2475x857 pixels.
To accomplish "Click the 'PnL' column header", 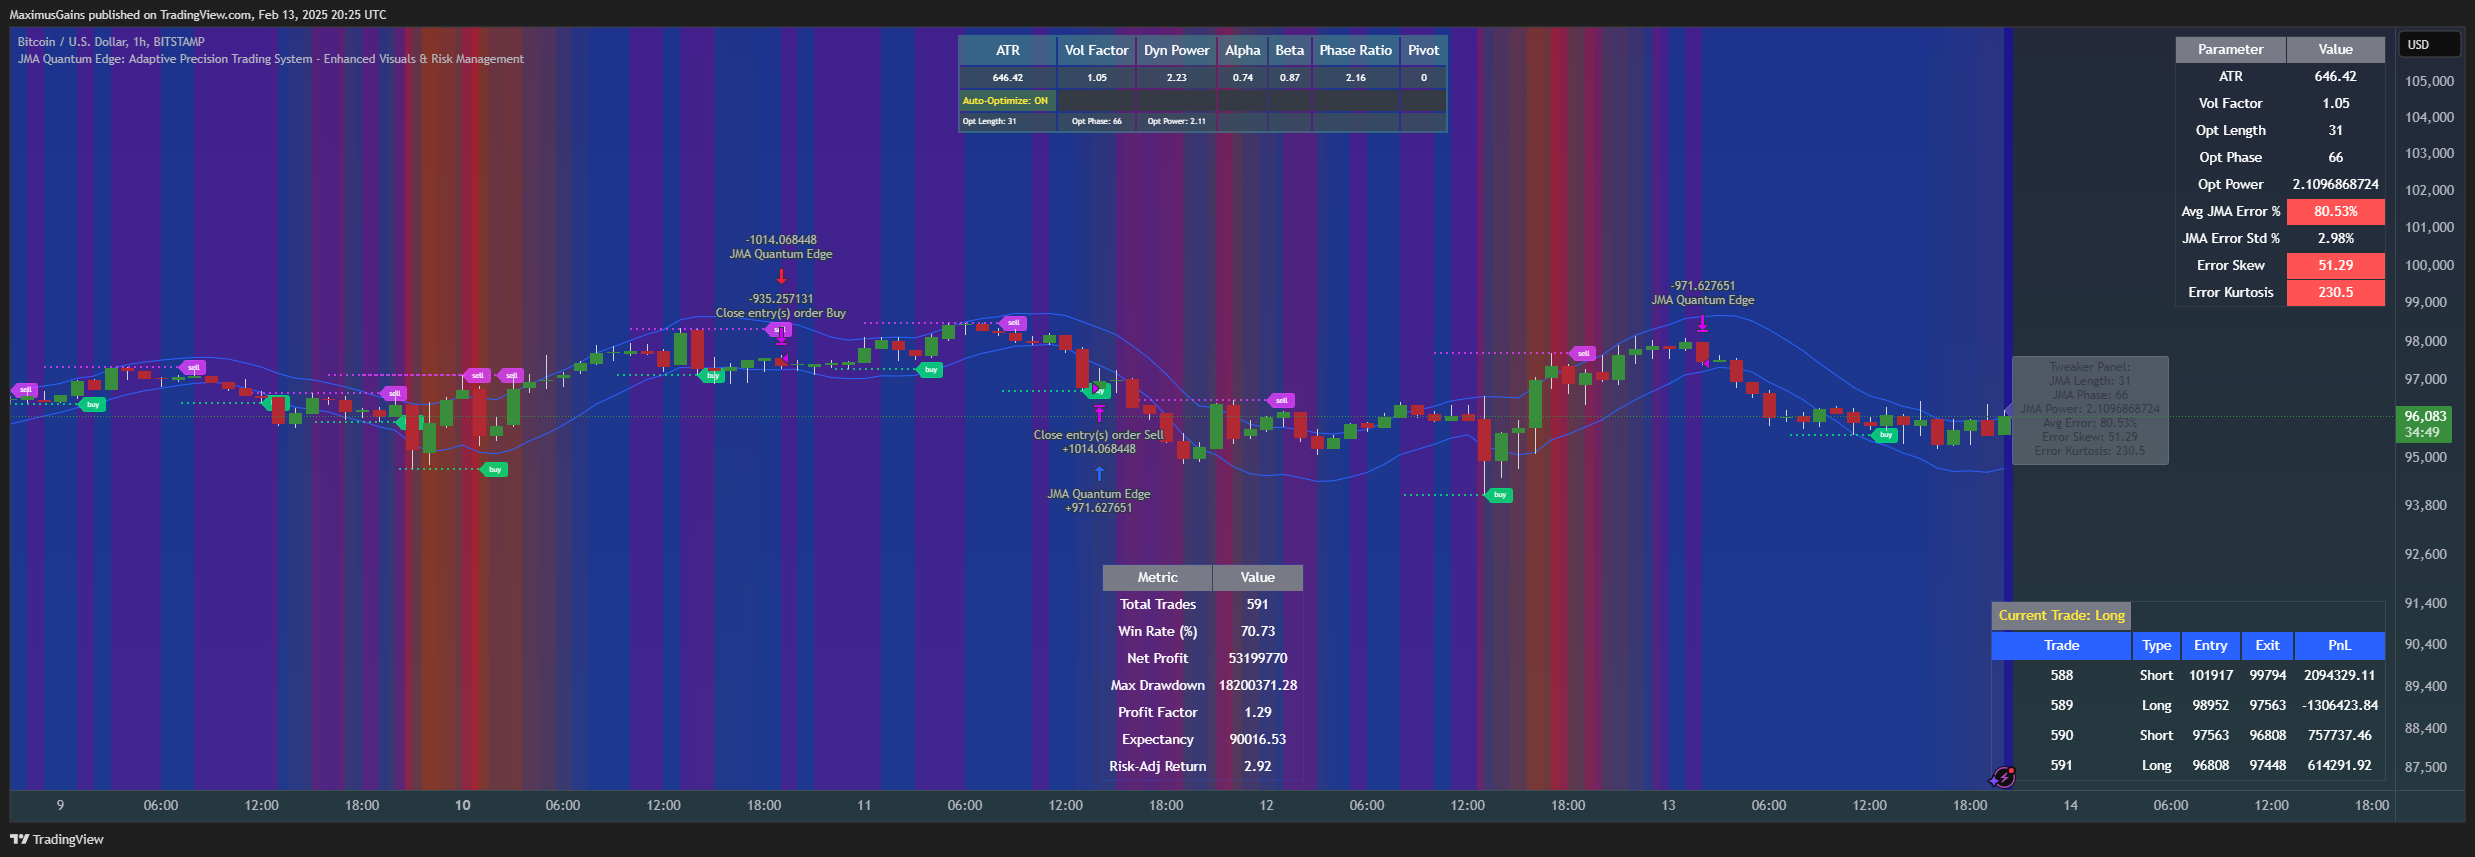I will pos(2339,646).
